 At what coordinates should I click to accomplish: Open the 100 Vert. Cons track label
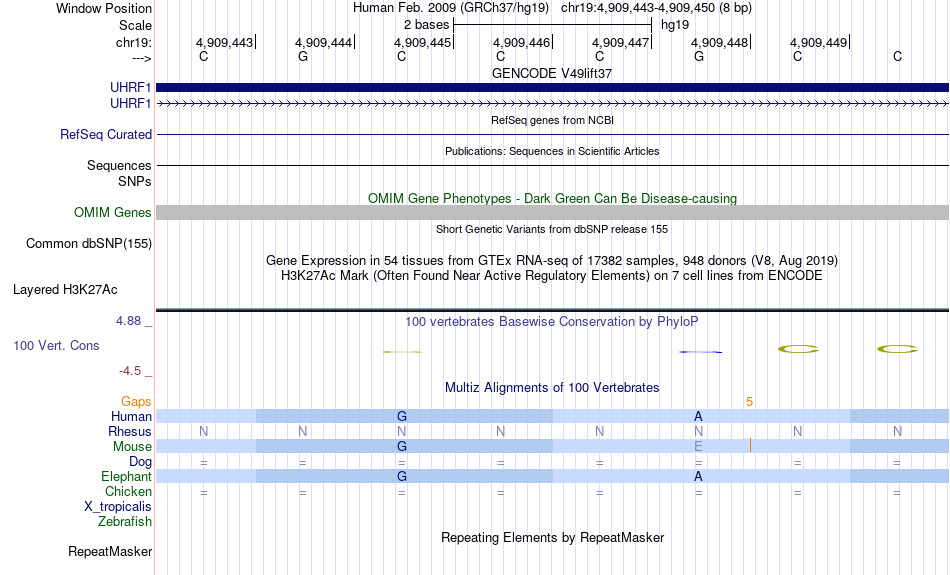(56, 345)
